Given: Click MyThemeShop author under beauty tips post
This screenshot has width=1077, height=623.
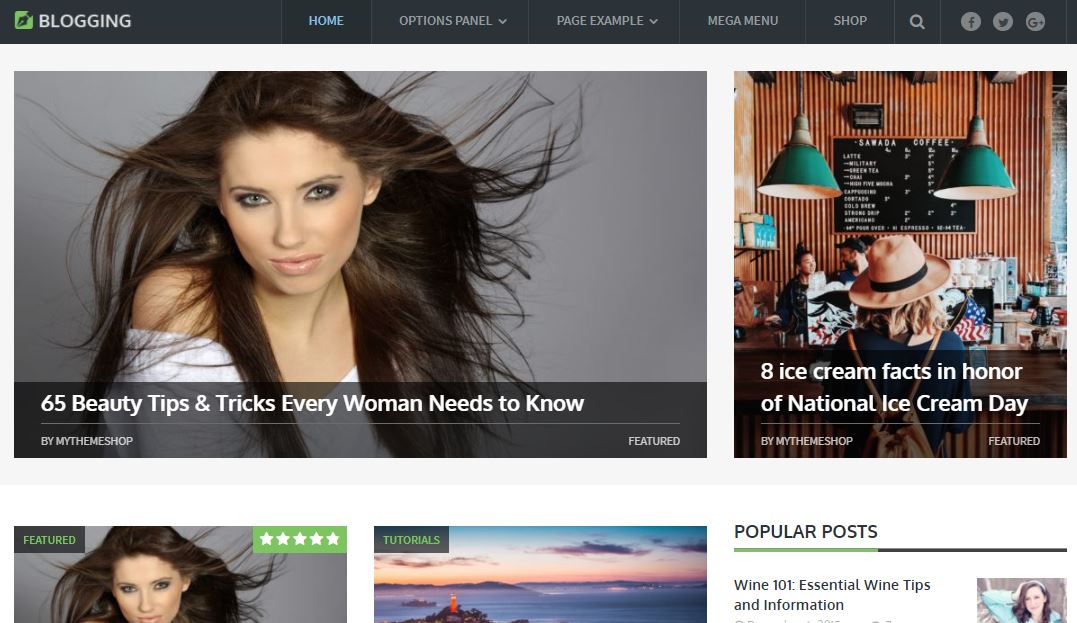Looking at the screenshot, I should tap(87, 441).
